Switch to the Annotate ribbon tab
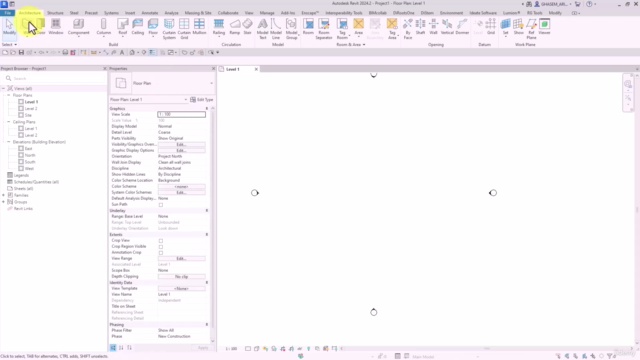The width and height of the screenshot is (640, 360). click(x=149, y=13)
